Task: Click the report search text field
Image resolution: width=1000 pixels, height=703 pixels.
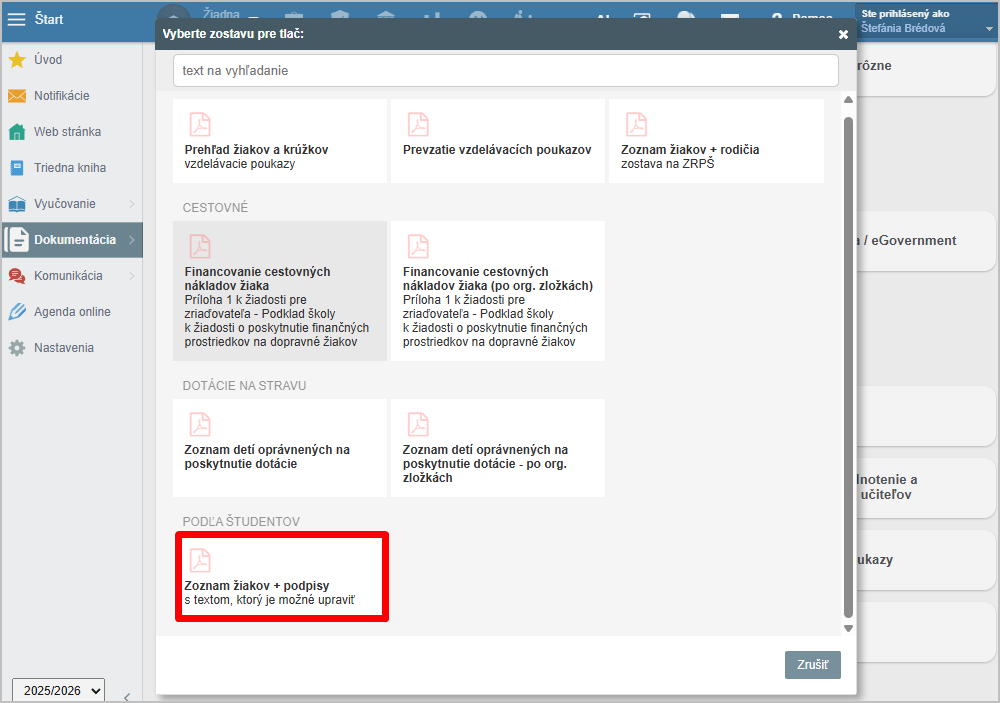Action: tap(505, 71)
